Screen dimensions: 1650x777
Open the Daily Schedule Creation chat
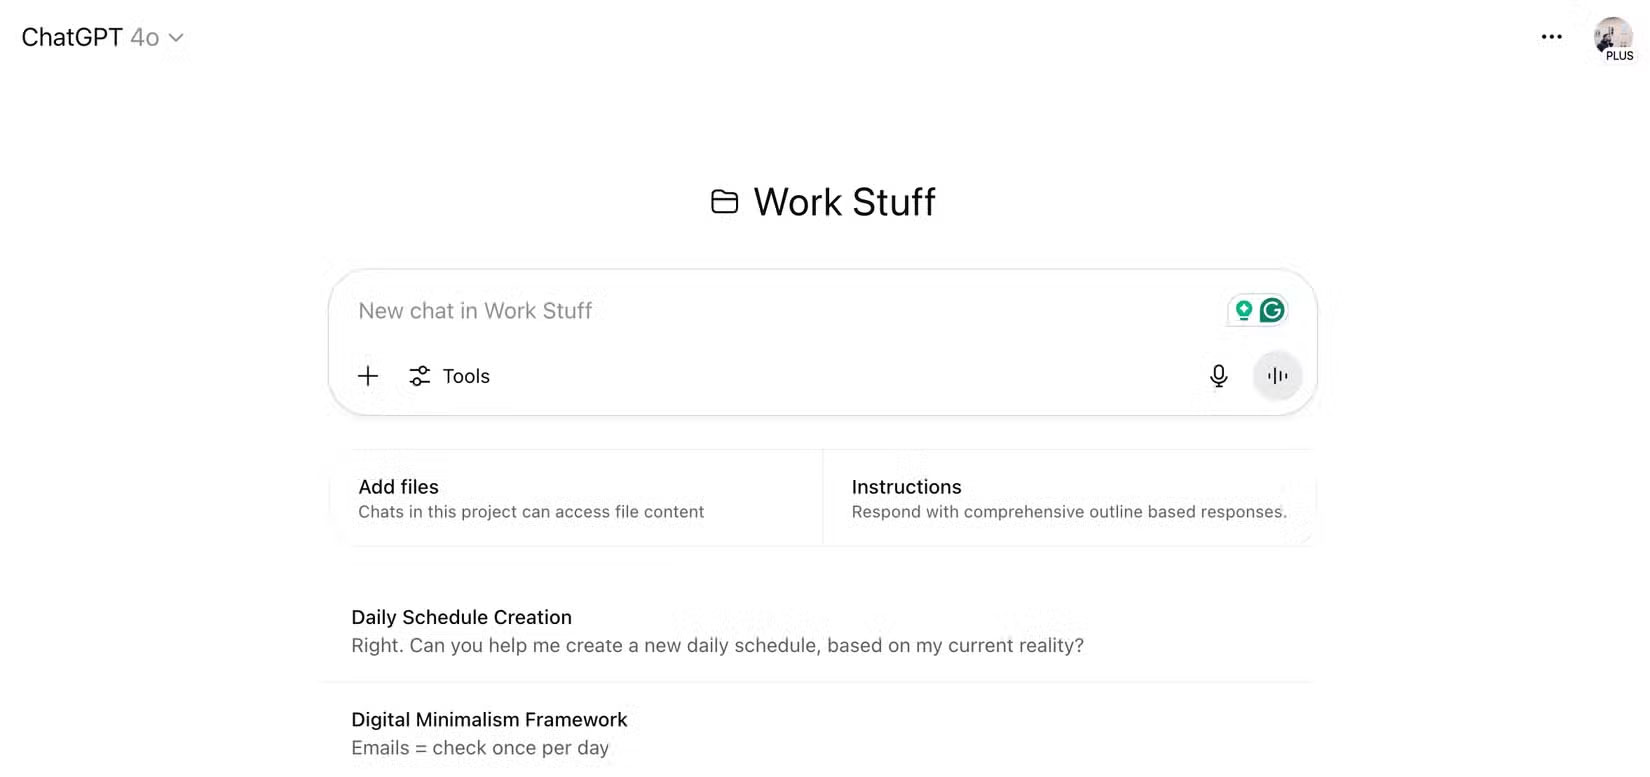[717, 630]
